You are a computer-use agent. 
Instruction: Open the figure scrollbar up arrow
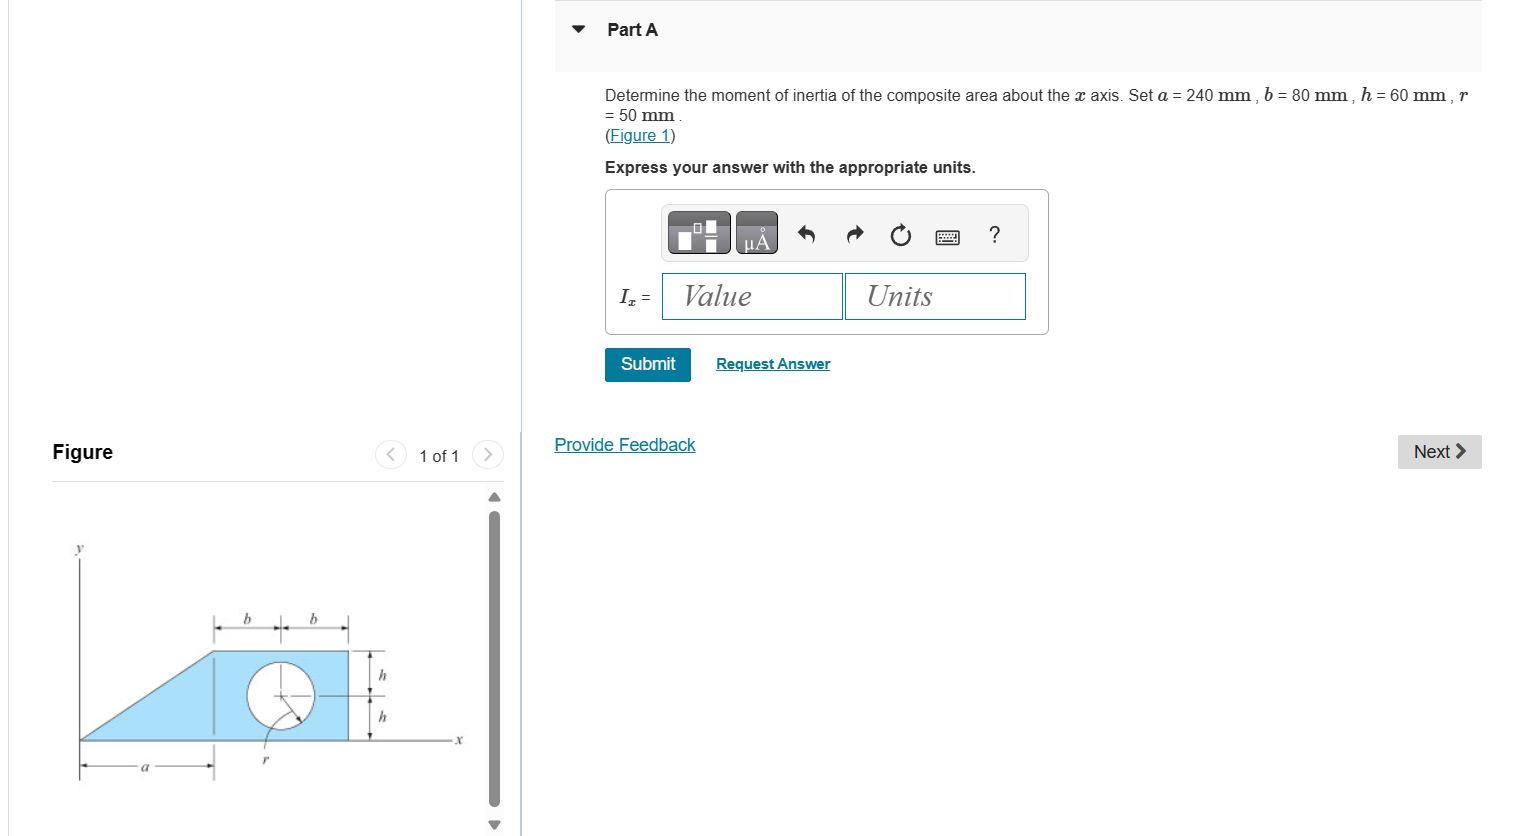[493, 496]
